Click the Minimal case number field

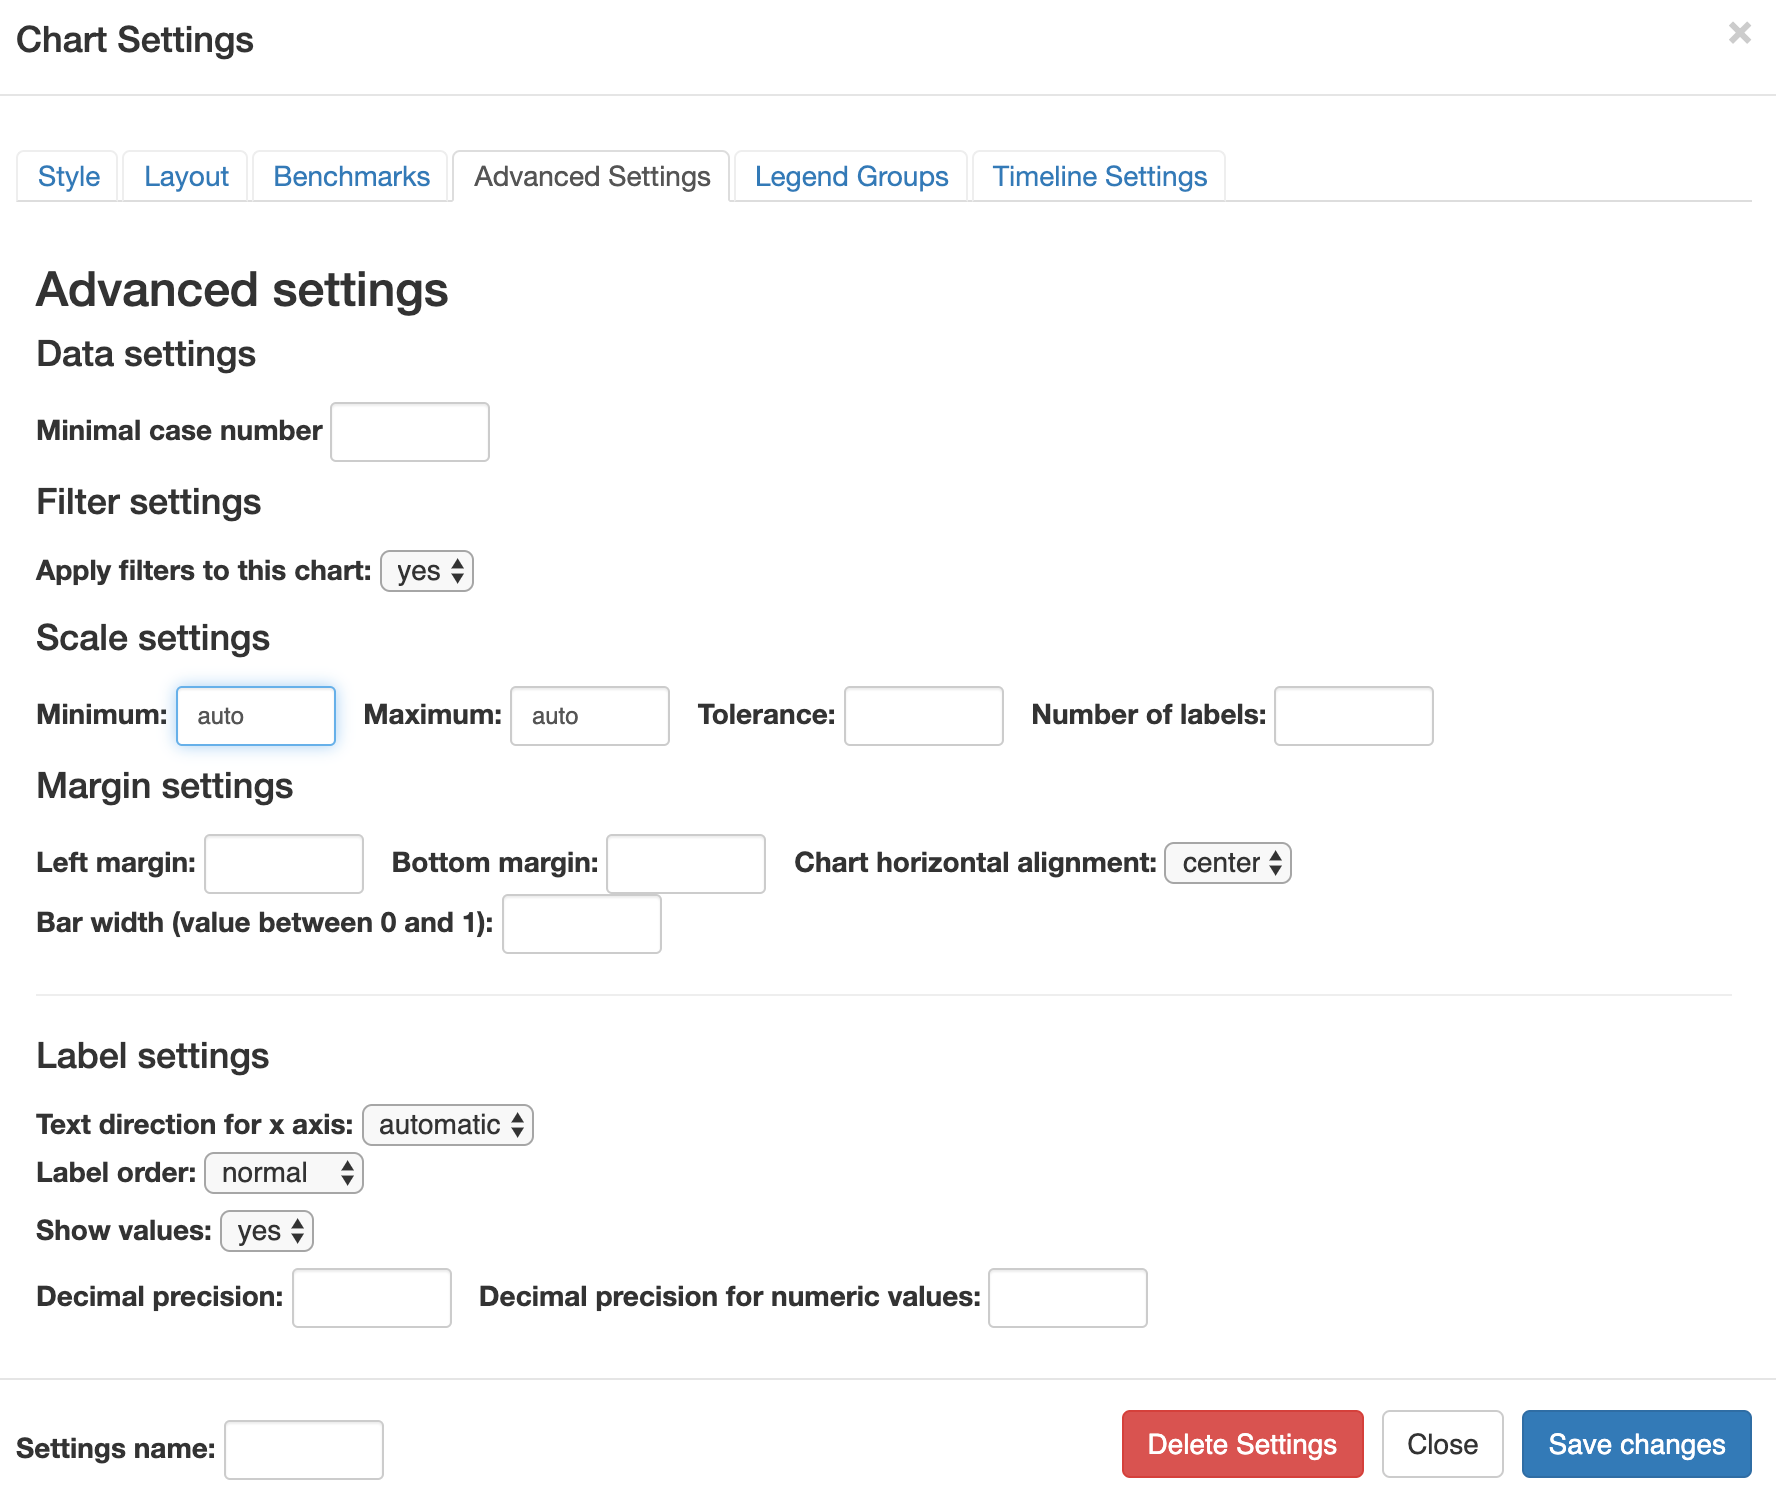pyautogui.click(x=410, y=432)
